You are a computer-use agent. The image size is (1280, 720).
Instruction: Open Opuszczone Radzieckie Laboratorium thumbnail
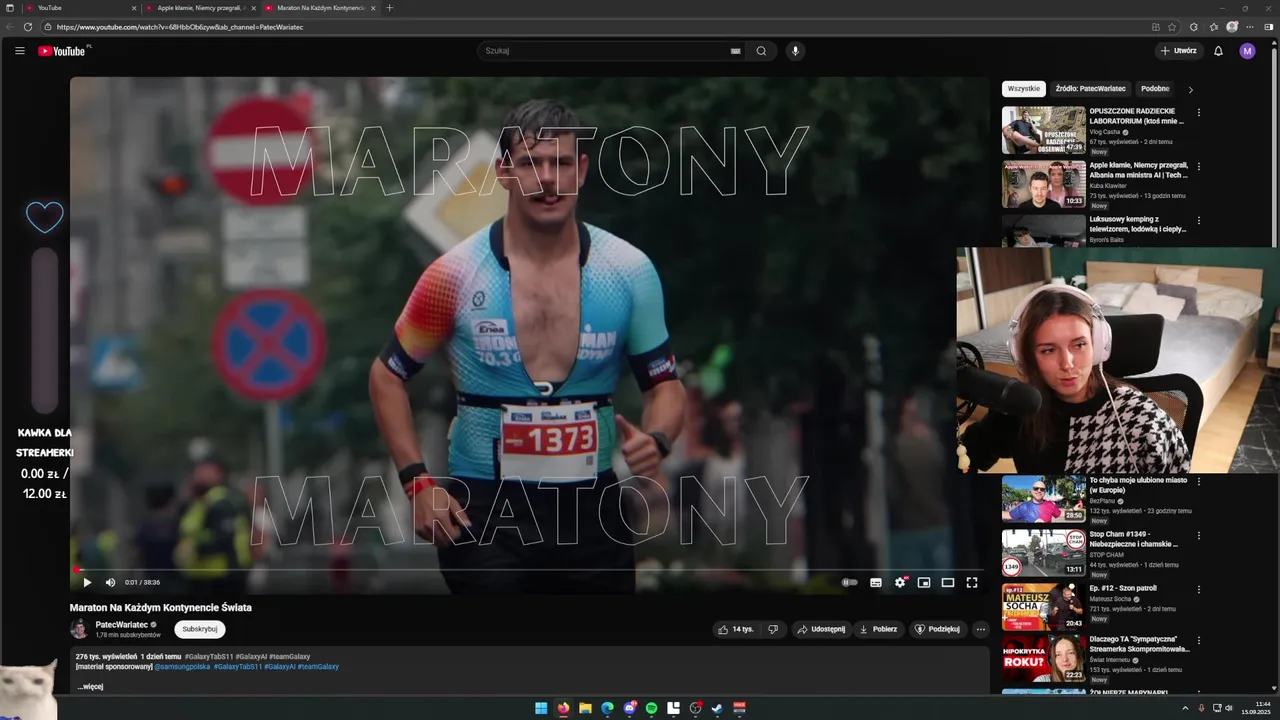1044,130
